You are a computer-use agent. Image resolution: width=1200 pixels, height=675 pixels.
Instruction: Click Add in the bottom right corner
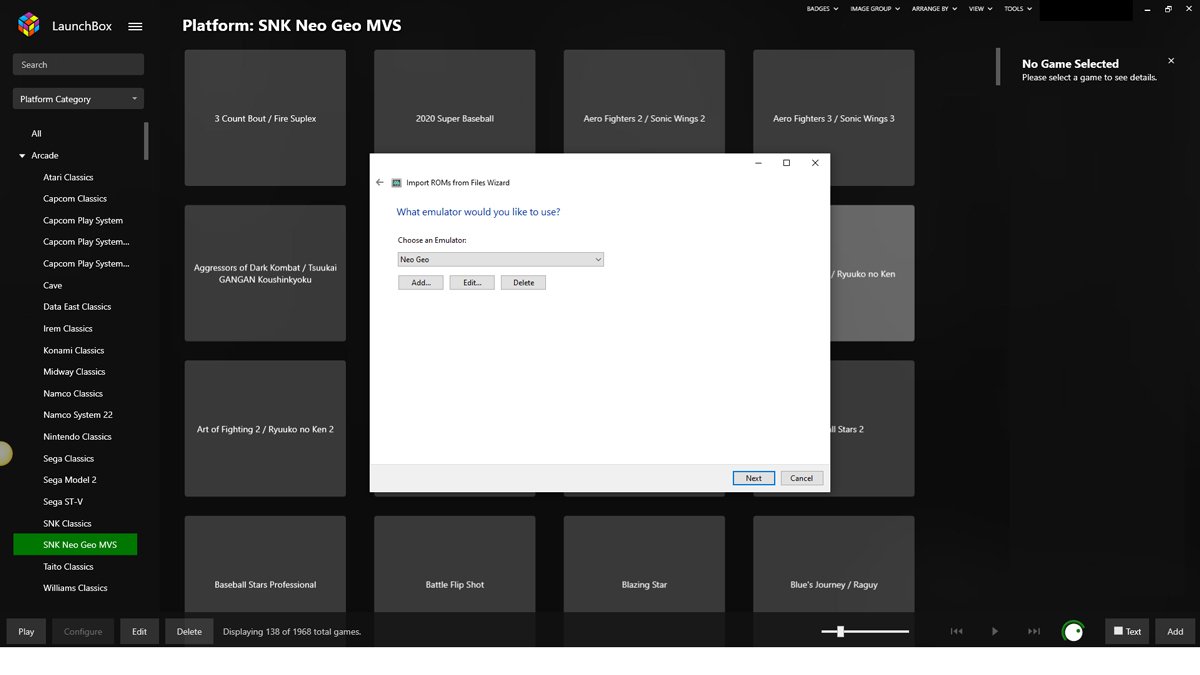coord(1175,631)
